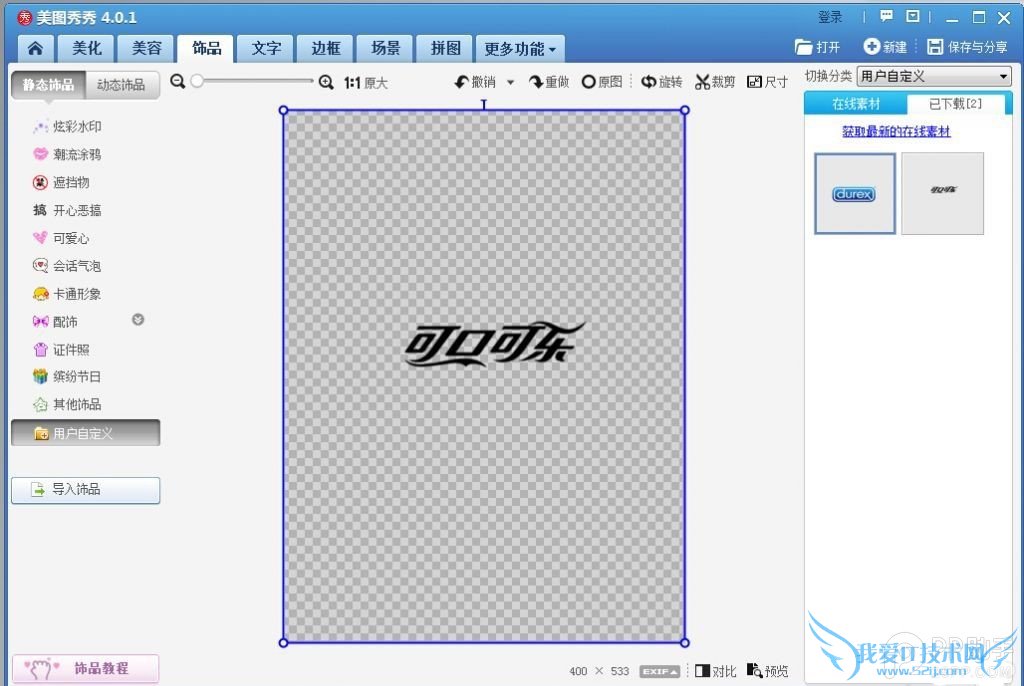Open the category dropdown 用户自定义
This screenshot has height=686, width=1024.
(x=934, y=77)
